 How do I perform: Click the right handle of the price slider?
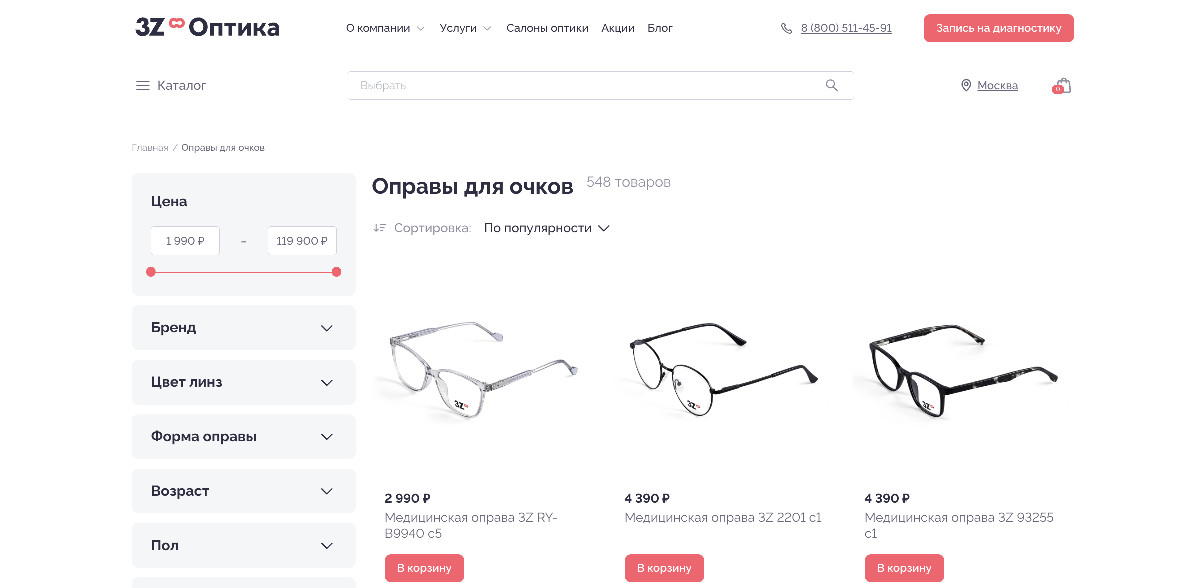336,272
